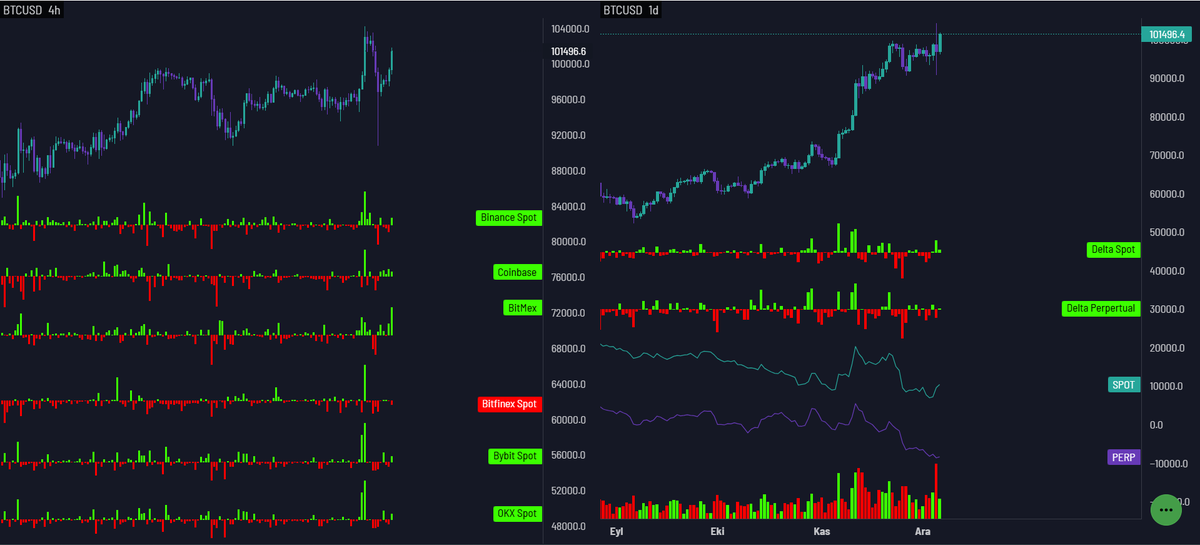Click the 88000.0 level on left price axis
Viewport: 1200px width, 545px height.
(x=570, y=171)
